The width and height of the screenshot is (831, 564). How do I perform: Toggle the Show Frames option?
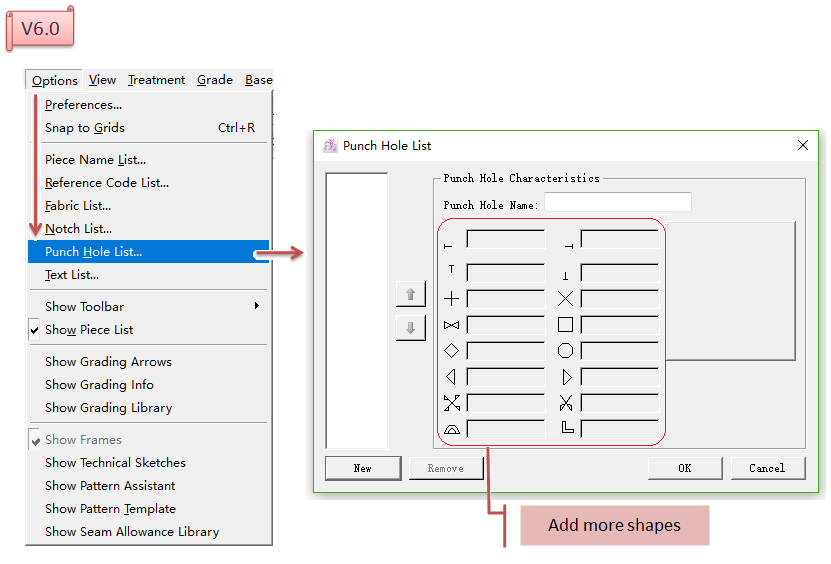(83, 440)
